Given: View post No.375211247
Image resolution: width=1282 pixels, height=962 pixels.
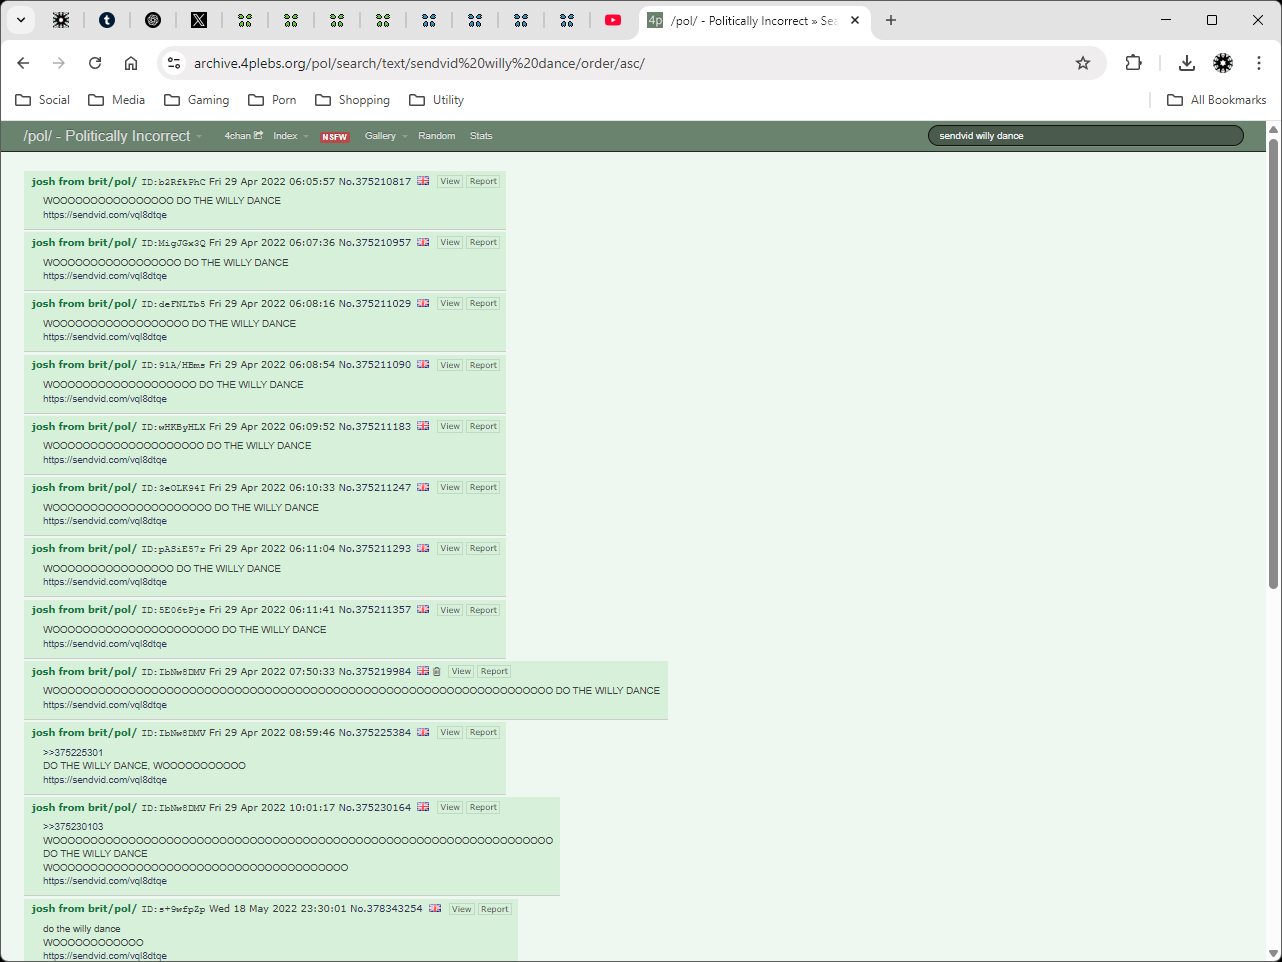Looking at the screenshot, I should point(450,487).
